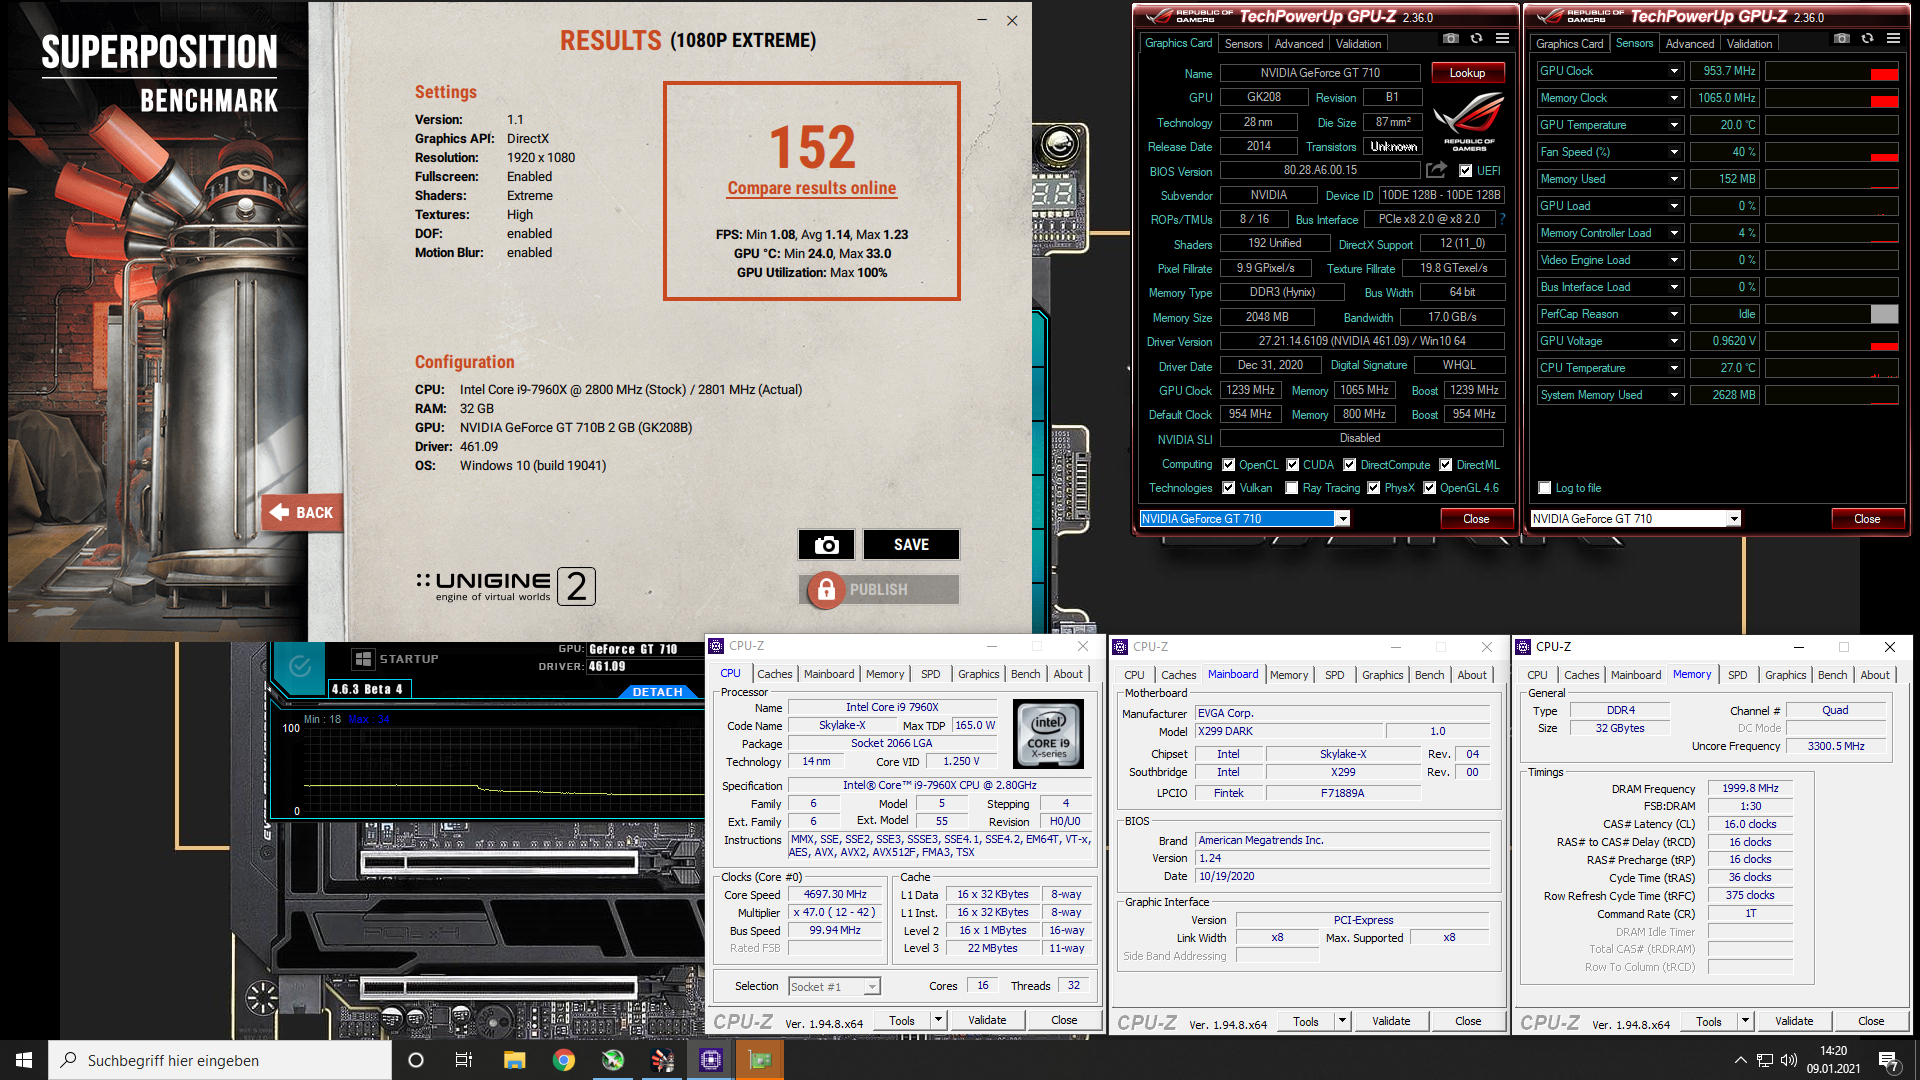Open the GPU-Z taskbar icon

click(760, 1060)
